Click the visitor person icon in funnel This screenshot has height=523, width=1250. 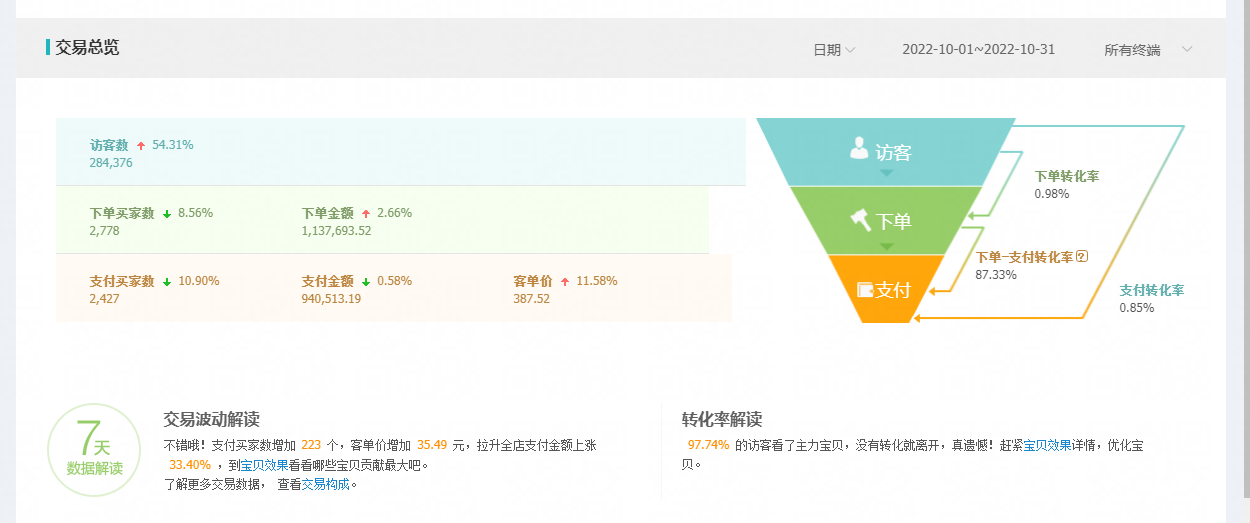point(859,149)
